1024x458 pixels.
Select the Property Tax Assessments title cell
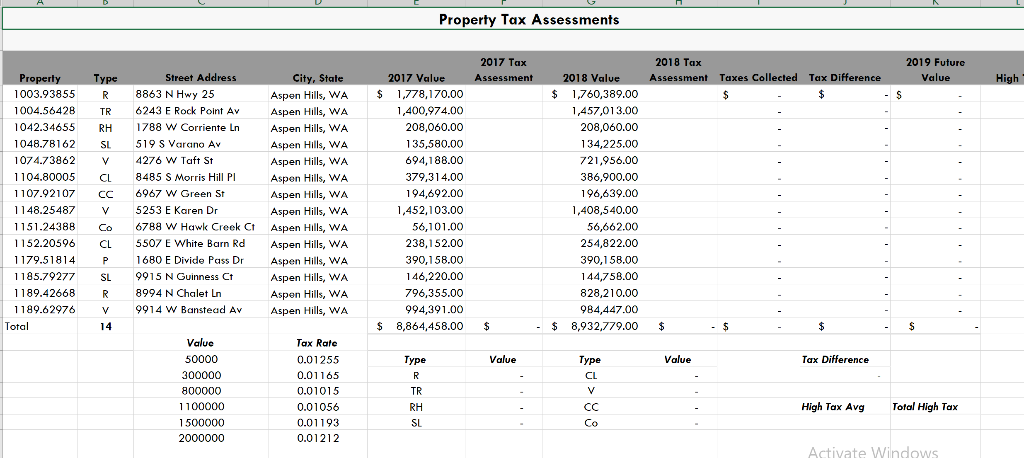click(x=528, y=20)
